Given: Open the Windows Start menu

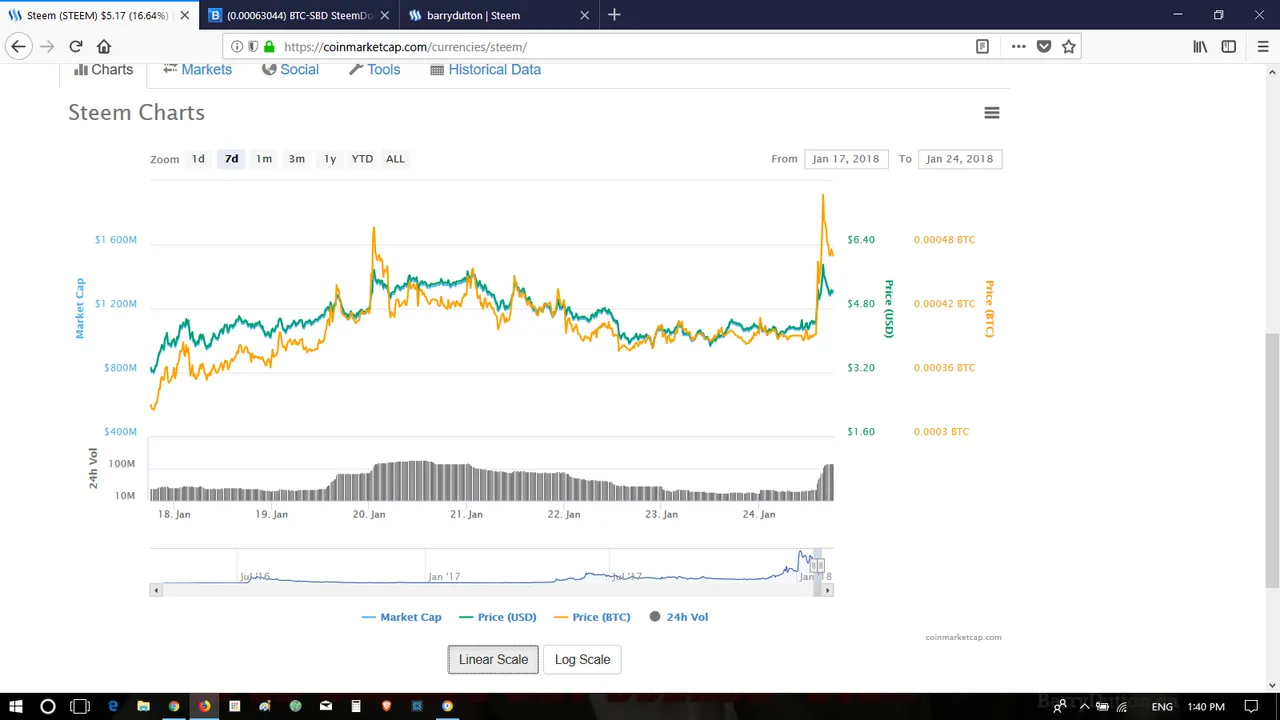Looking at the screenshot, I should 15,706.
